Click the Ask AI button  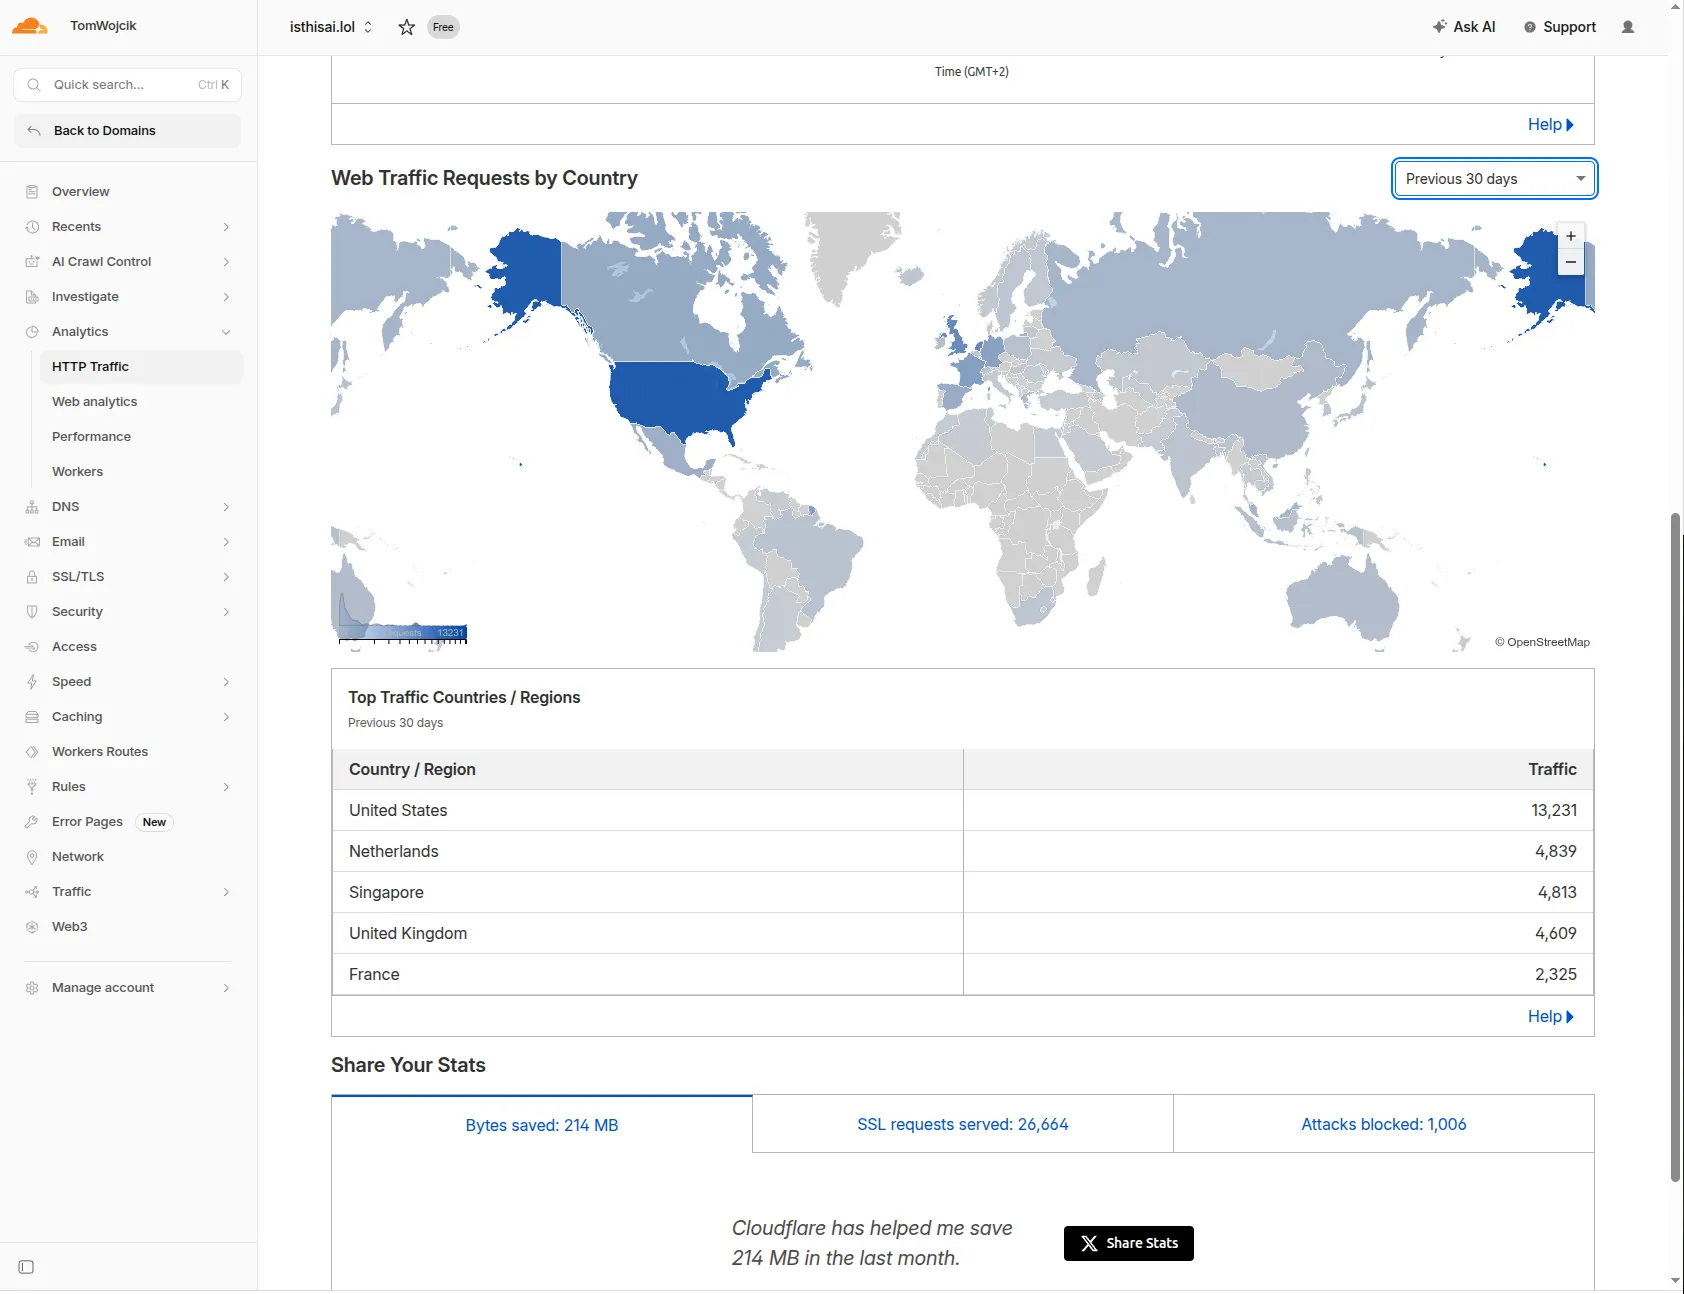1464,27
